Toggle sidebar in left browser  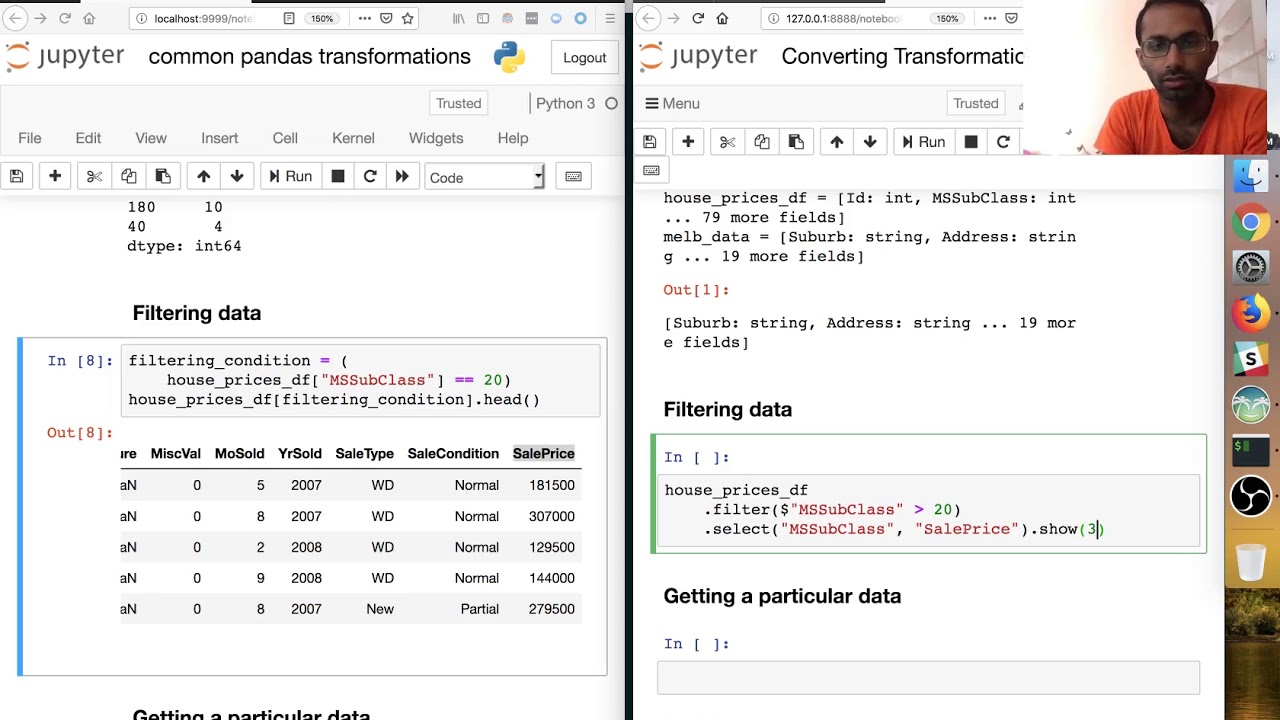pyautogui.click(x=483, y=18)
